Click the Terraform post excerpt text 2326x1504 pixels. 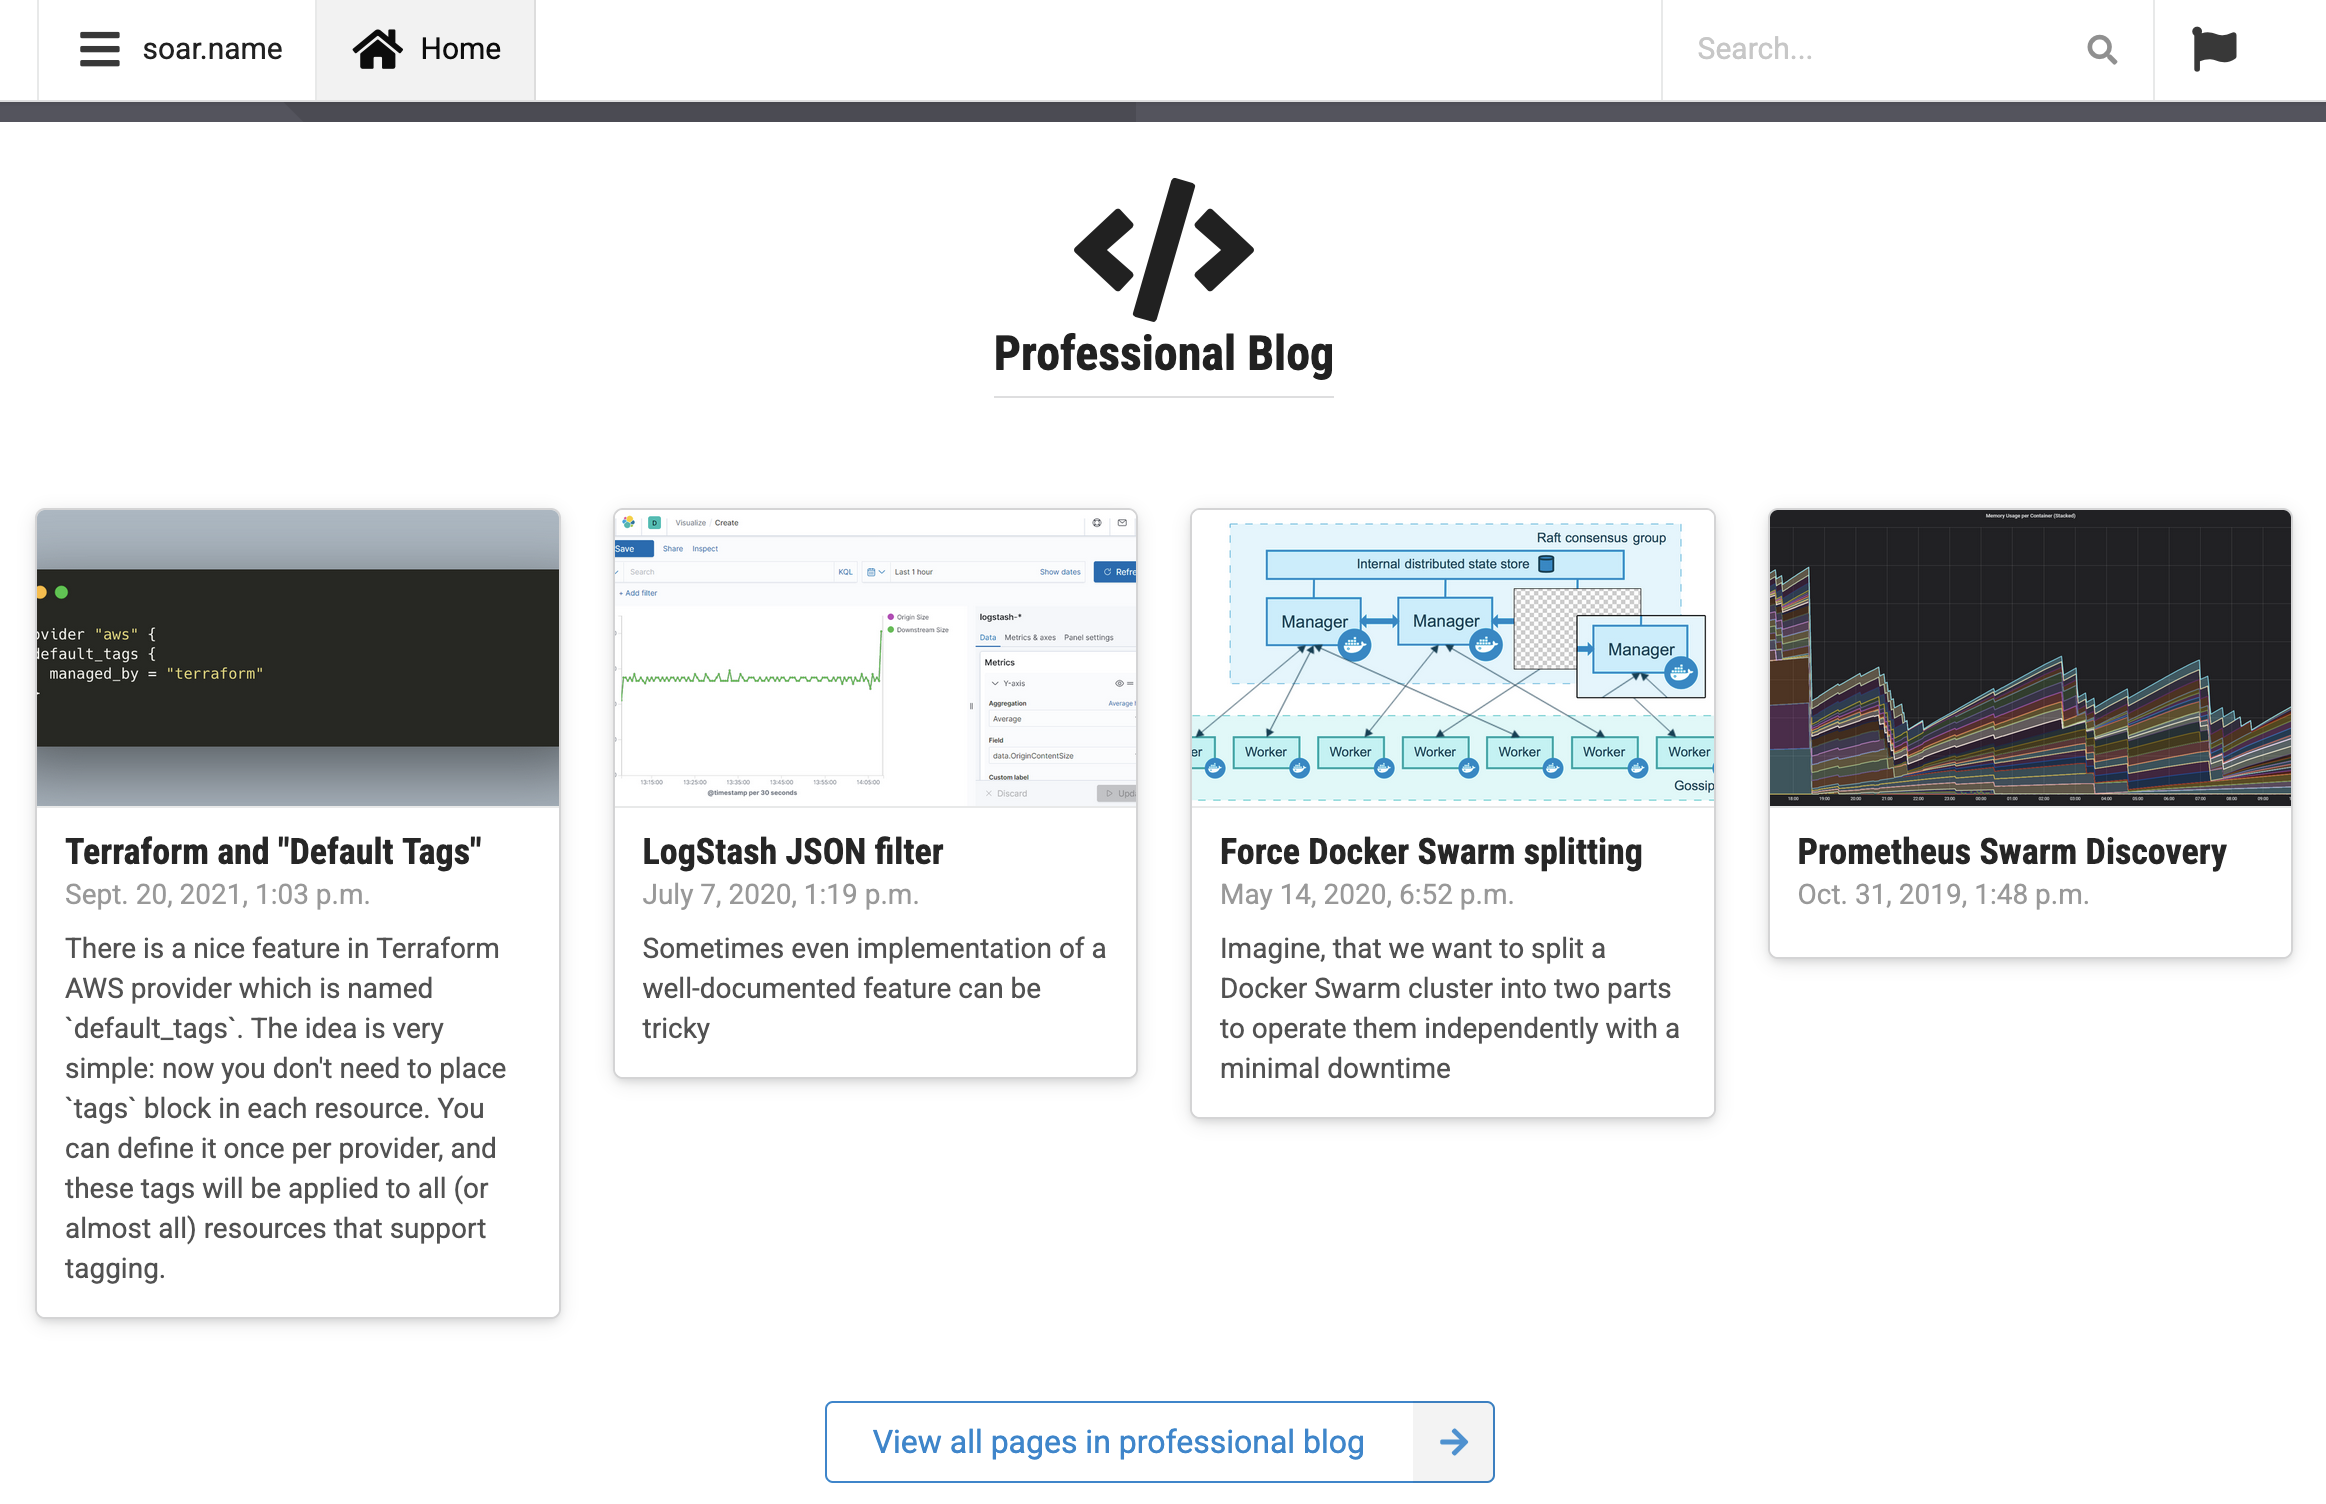click(286, 1108)
